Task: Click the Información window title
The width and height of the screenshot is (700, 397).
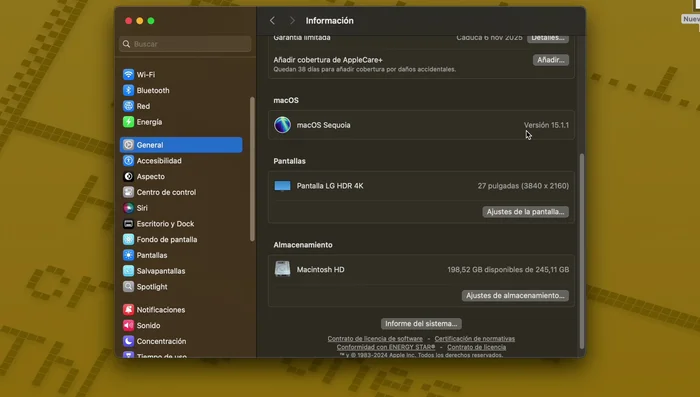Action: (329, 21)
